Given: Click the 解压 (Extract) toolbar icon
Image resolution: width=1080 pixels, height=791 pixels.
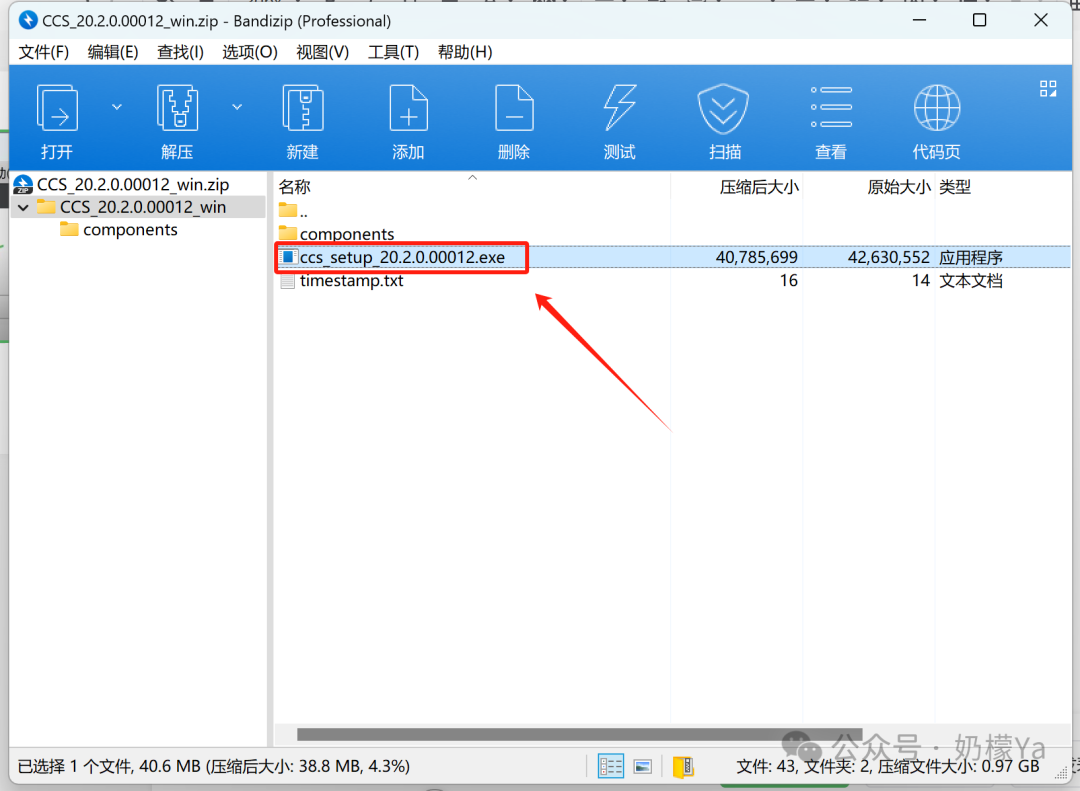Looking at the screenshot, I should 178,107.
